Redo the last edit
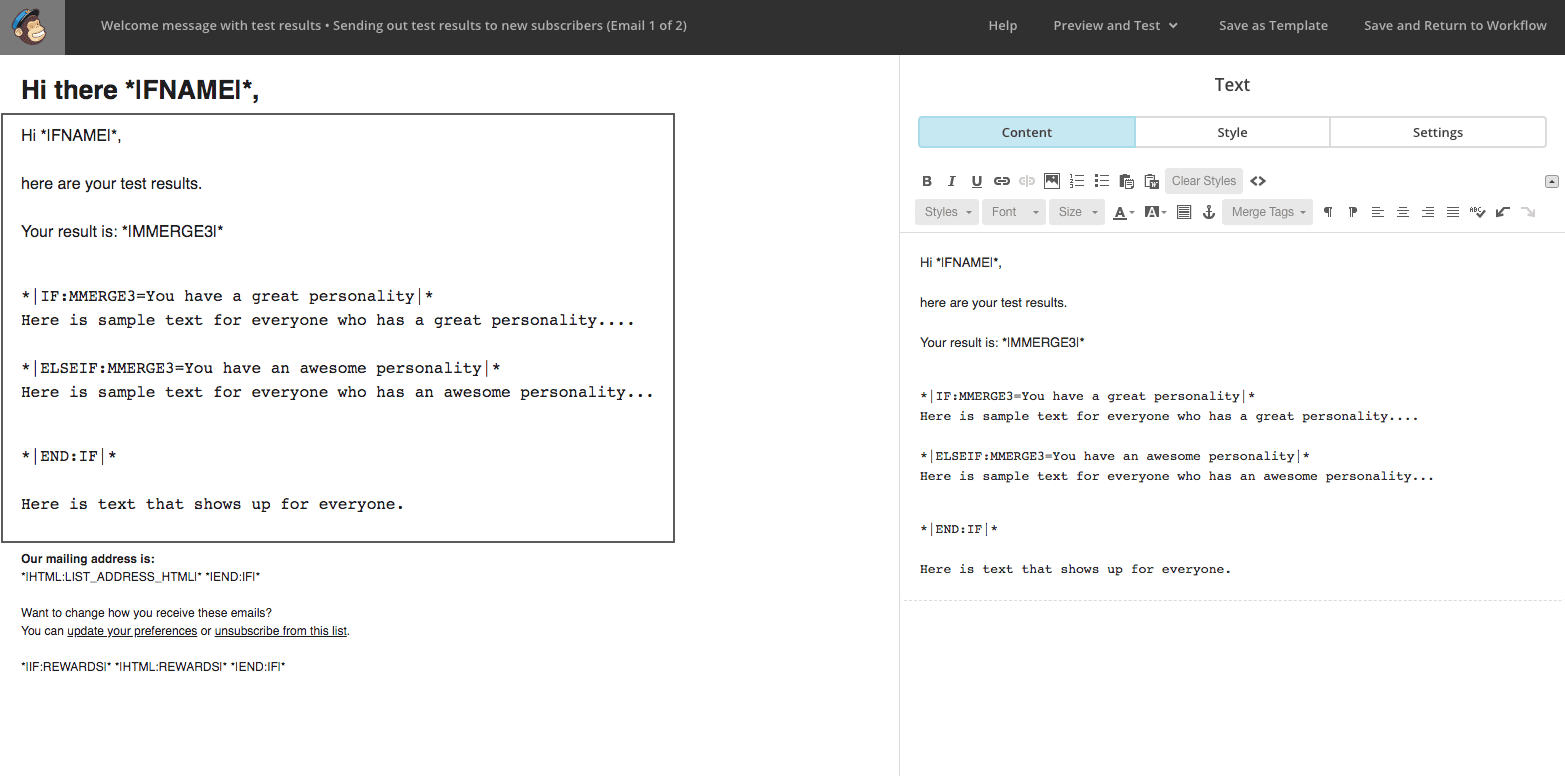This screenshot has width=1565, height=776. click(1528, 212)
